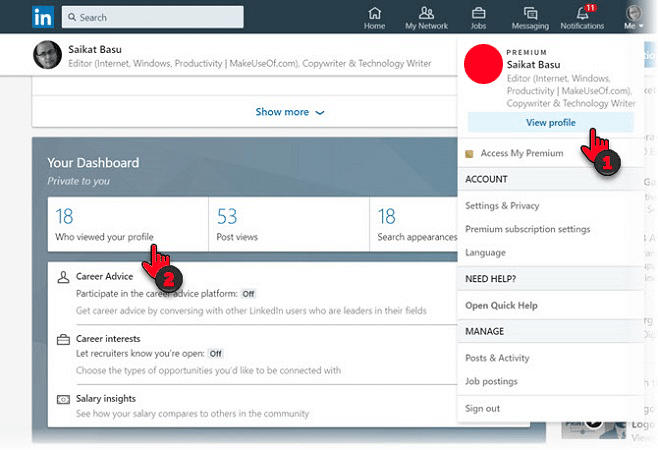The width and height of the screenshot is (658, 450).
Task: Click Saikat Basu's header profile photo
Action: coord(47,55)
